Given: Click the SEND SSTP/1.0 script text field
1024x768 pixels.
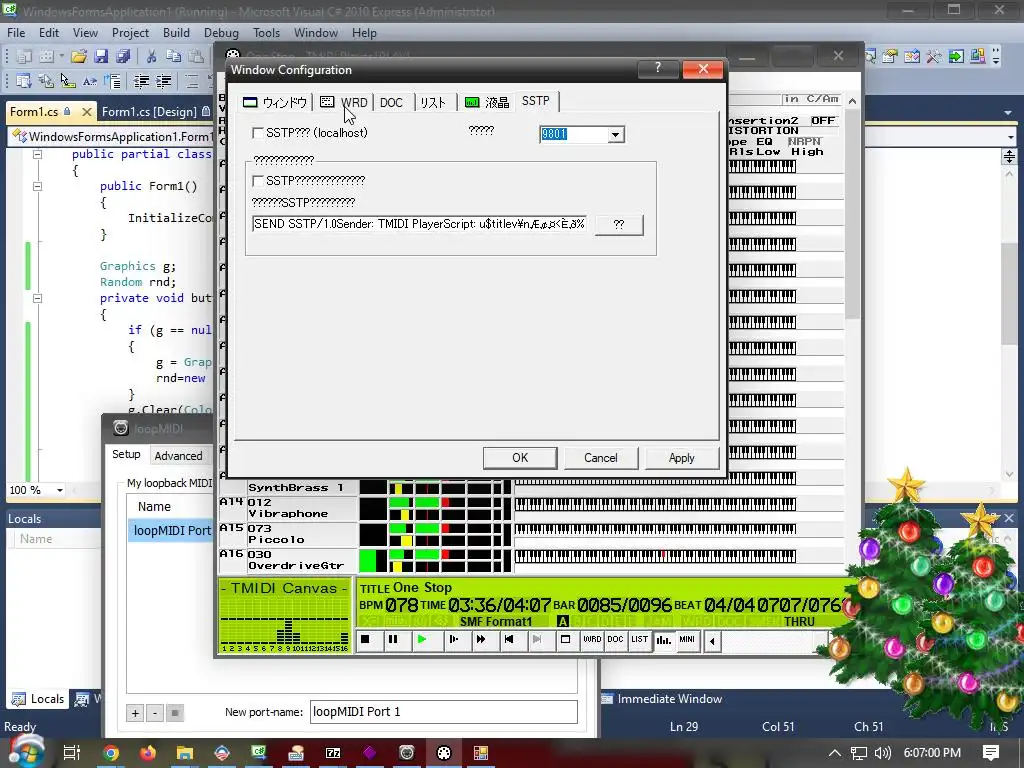Looking at the screenshot, I should coord(419,224).
